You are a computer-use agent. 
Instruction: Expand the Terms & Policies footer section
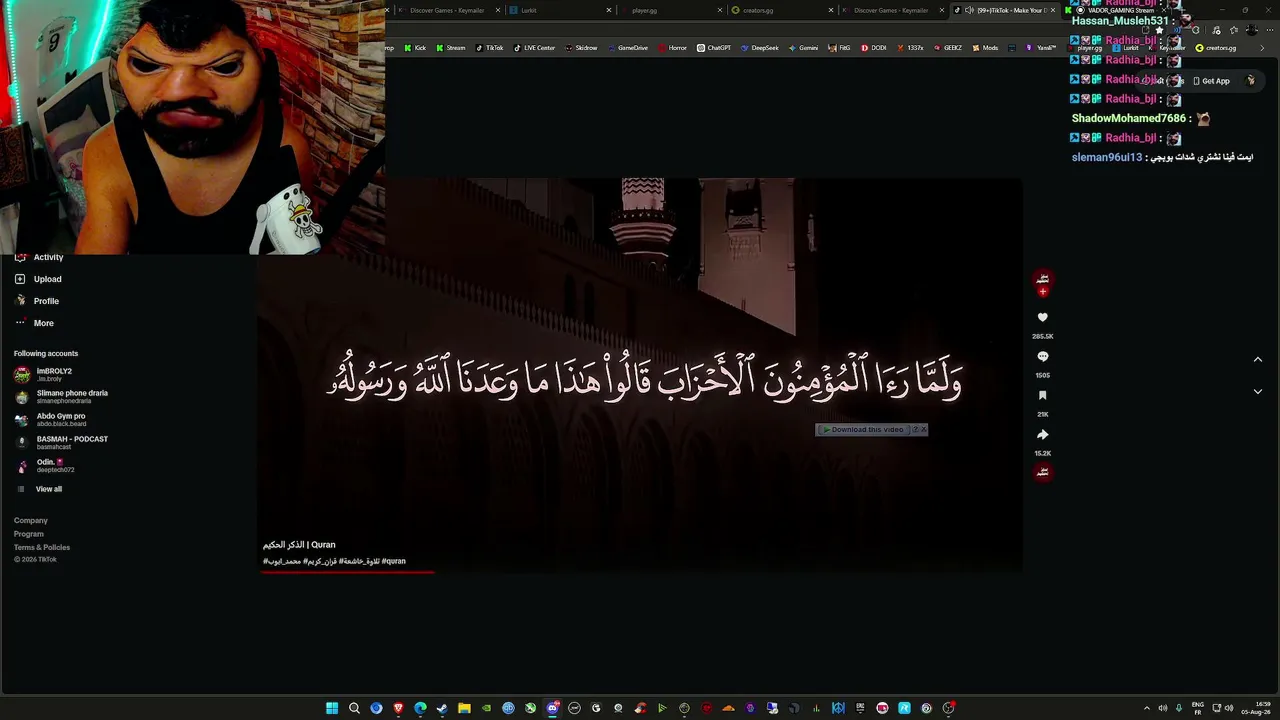click(42, 547)
